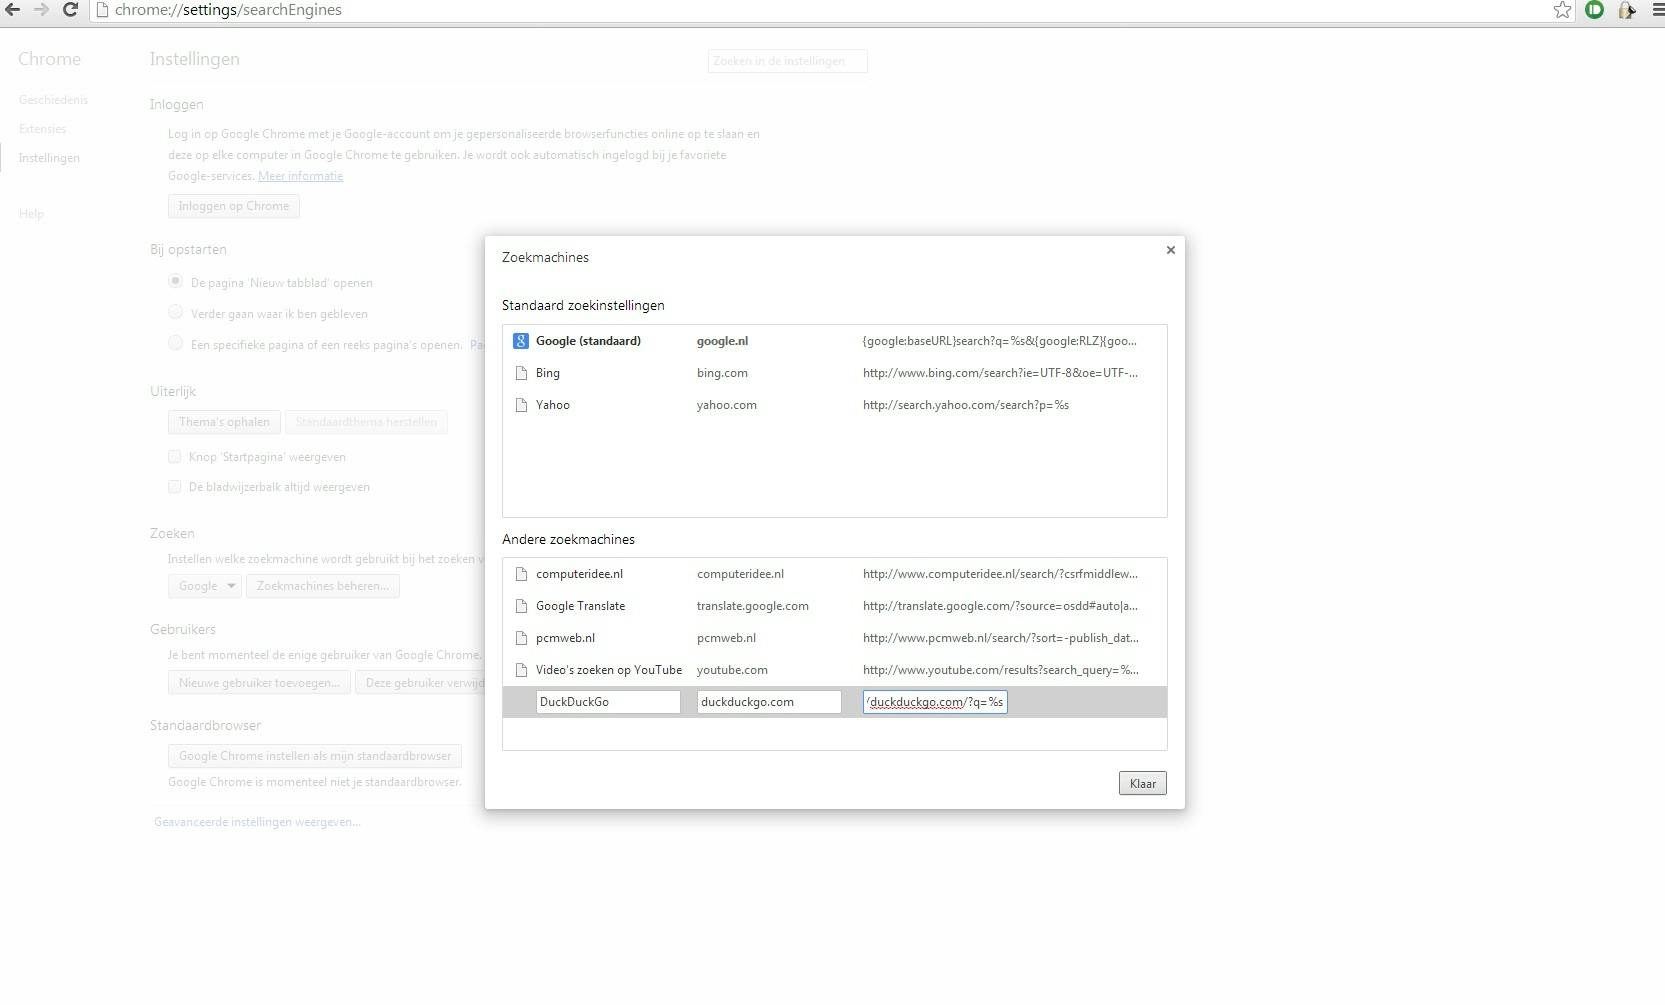Open Extensies in the left sidebar
The width and height of the screenshot is (1665, 1005).
pos(42,129)
